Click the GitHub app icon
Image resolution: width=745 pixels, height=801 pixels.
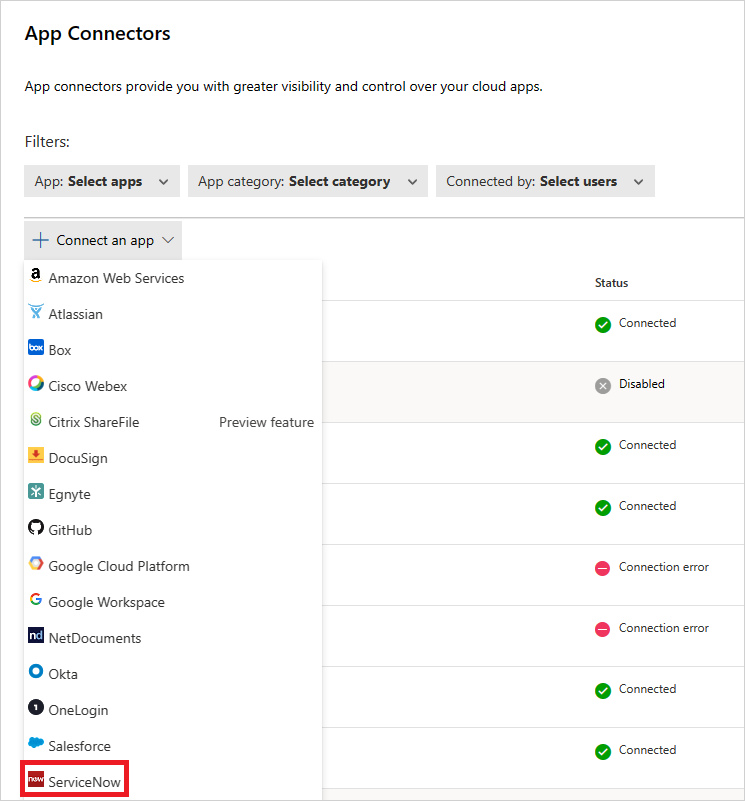coord(36,529)
